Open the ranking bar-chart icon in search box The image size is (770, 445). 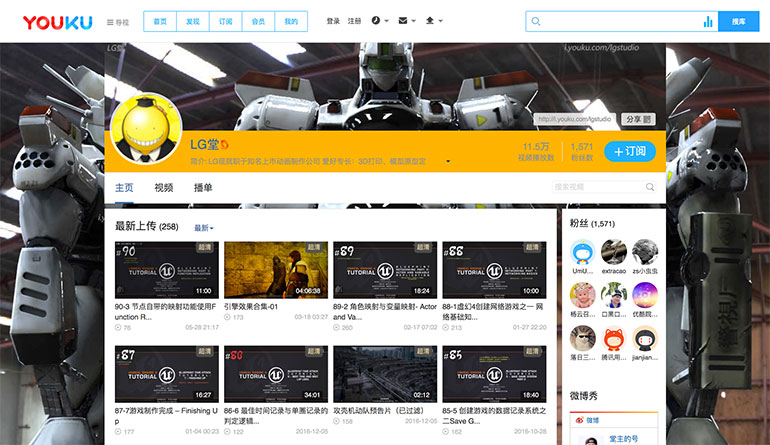click(x=708, y=21)
